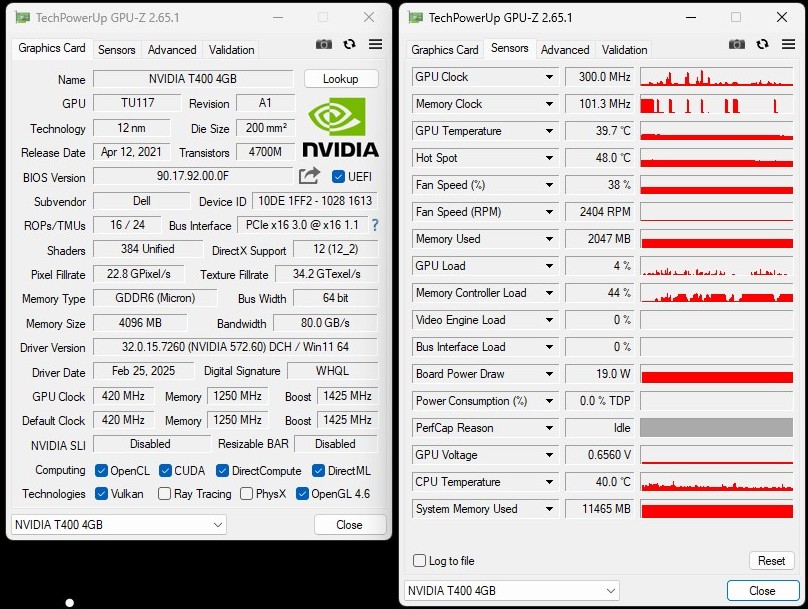Viewport: 808px width, 609px height.
Task: Switch to Graphics Card tab in right window
Action: coord(445,49)
